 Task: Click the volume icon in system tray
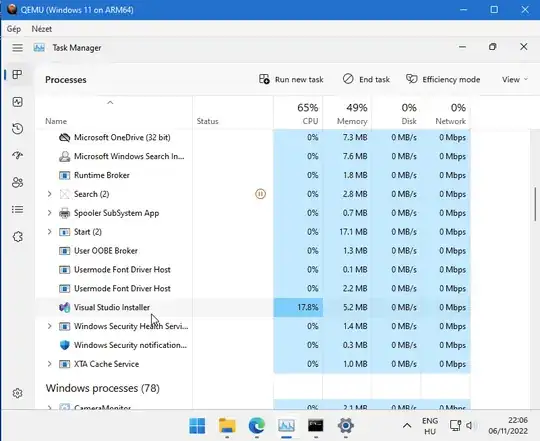470,426
